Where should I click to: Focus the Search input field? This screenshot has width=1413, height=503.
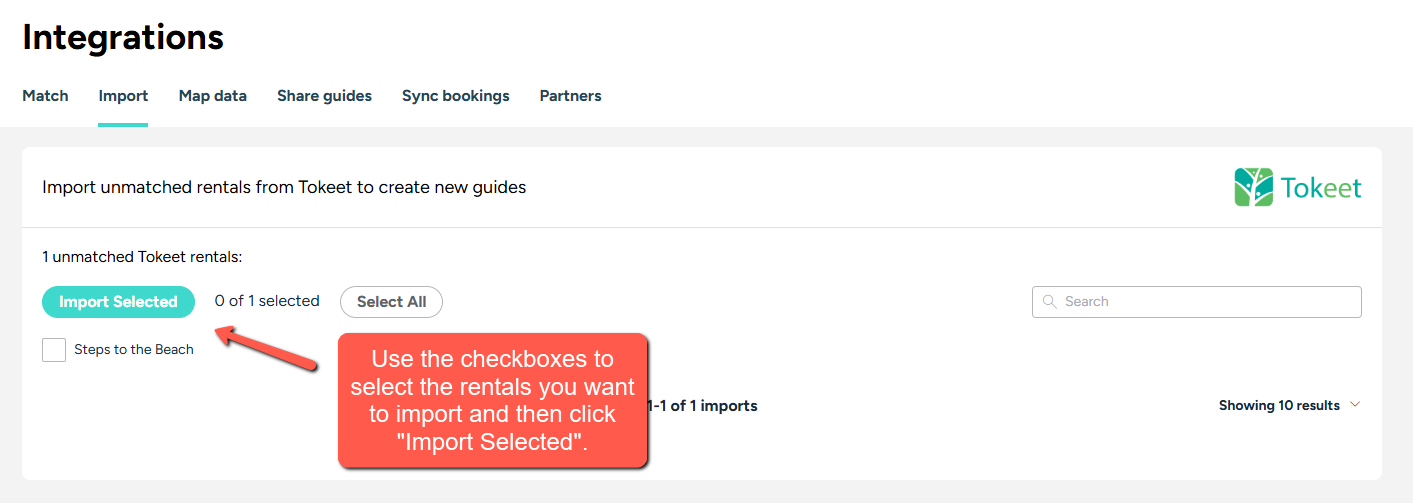click(x=1196, y=301)
